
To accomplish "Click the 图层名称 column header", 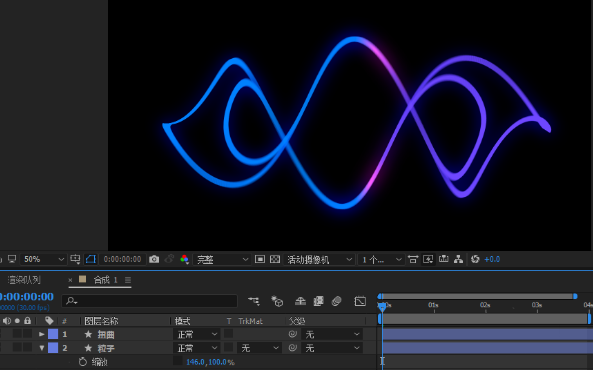I will 101,321.
